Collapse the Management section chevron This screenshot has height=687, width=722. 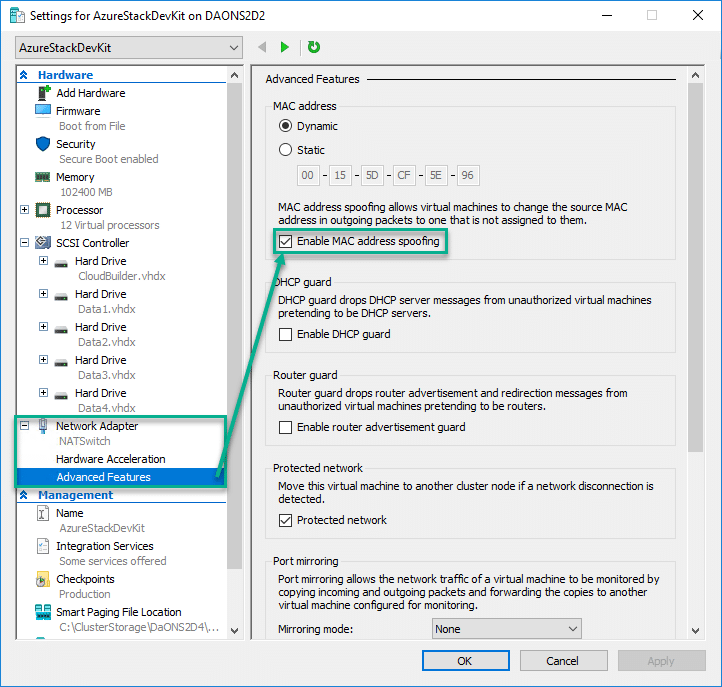tap(23, 495)
